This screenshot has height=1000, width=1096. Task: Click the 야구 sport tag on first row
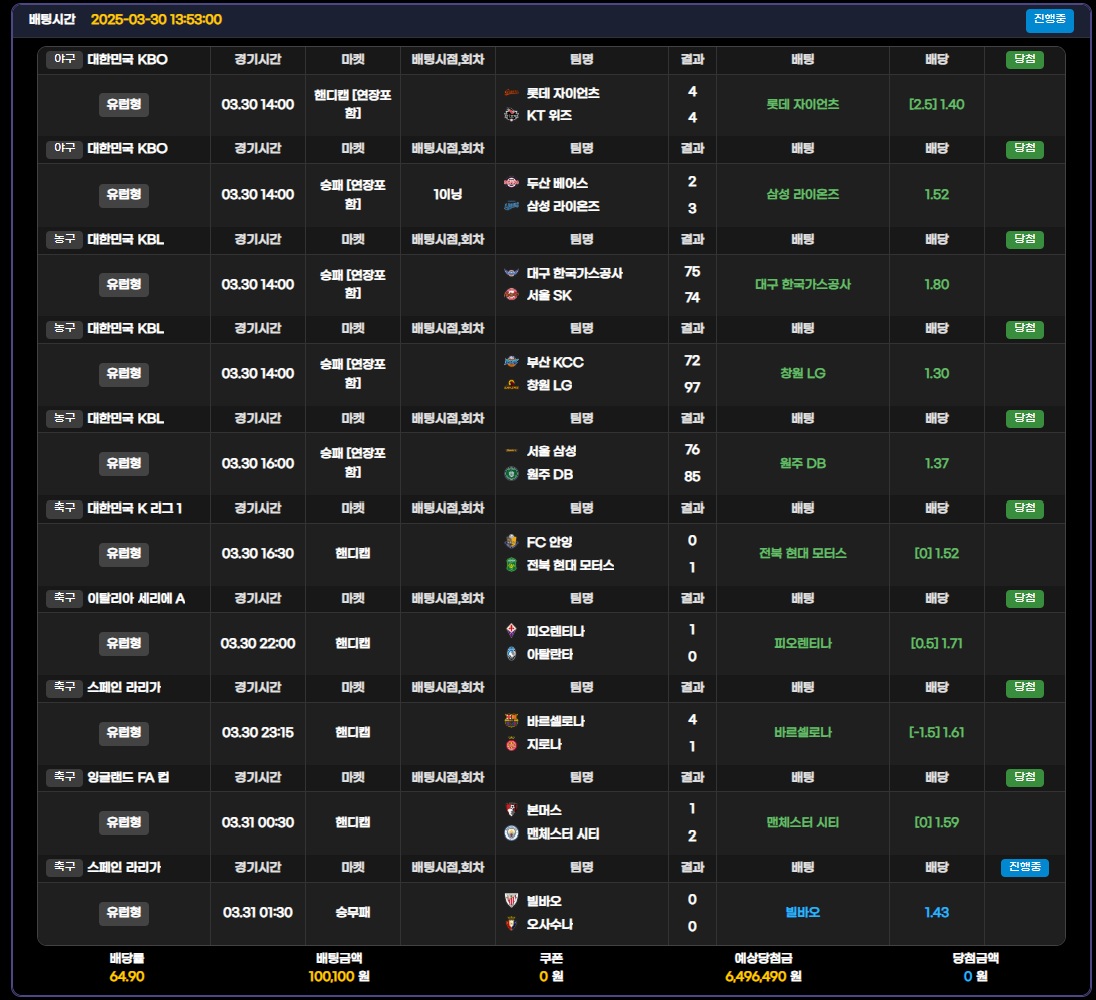(x=64, y=59)
